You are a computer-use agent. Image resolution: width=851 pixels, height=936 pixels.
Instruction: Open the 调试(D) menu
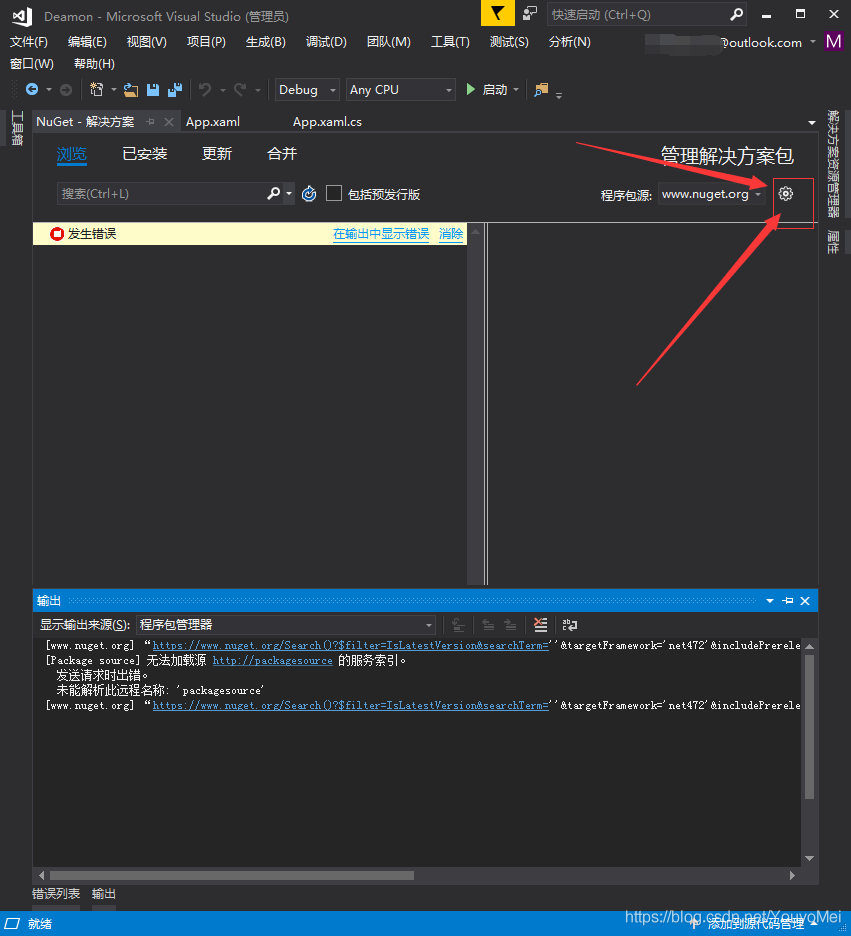coord(326,42)
